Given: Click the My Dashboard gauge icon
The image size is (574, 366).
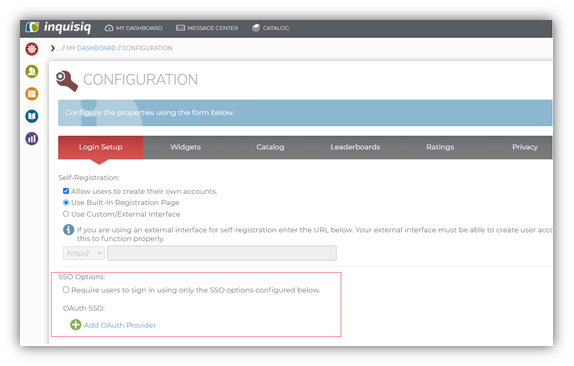Looking at the screenshot, I should 109,28.
